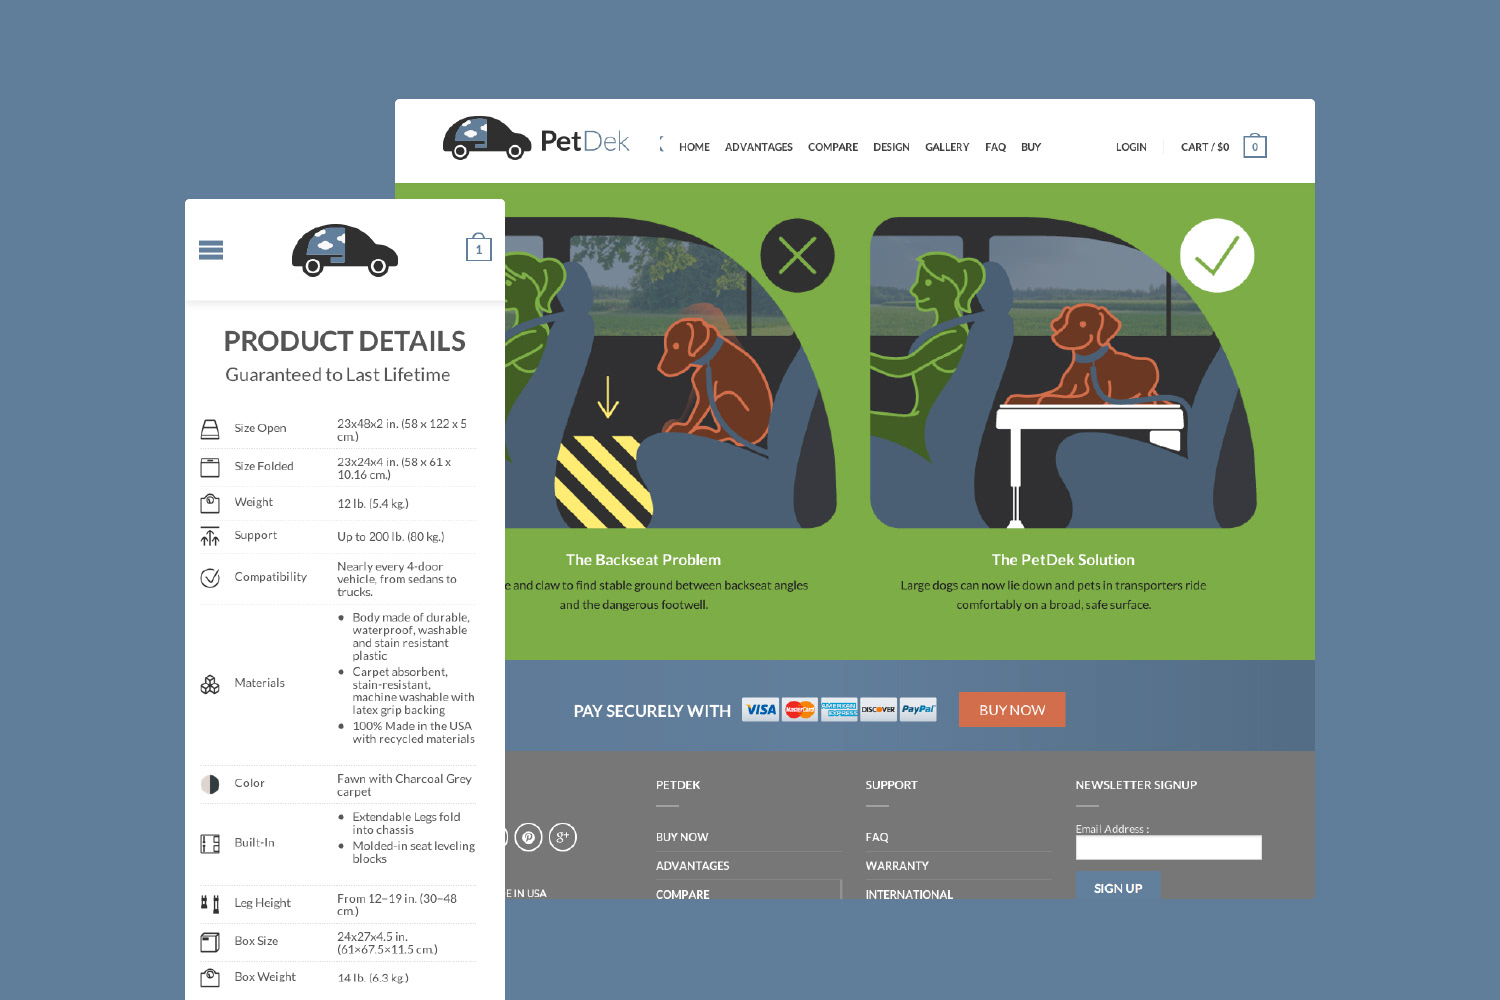Click the PetDek logo in desktop header

(536, 139)
